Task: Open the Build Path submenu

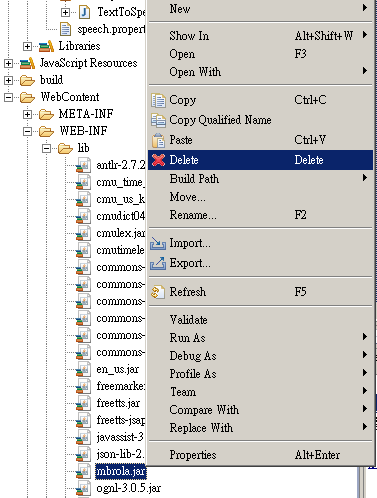Action: pos(260,179)
